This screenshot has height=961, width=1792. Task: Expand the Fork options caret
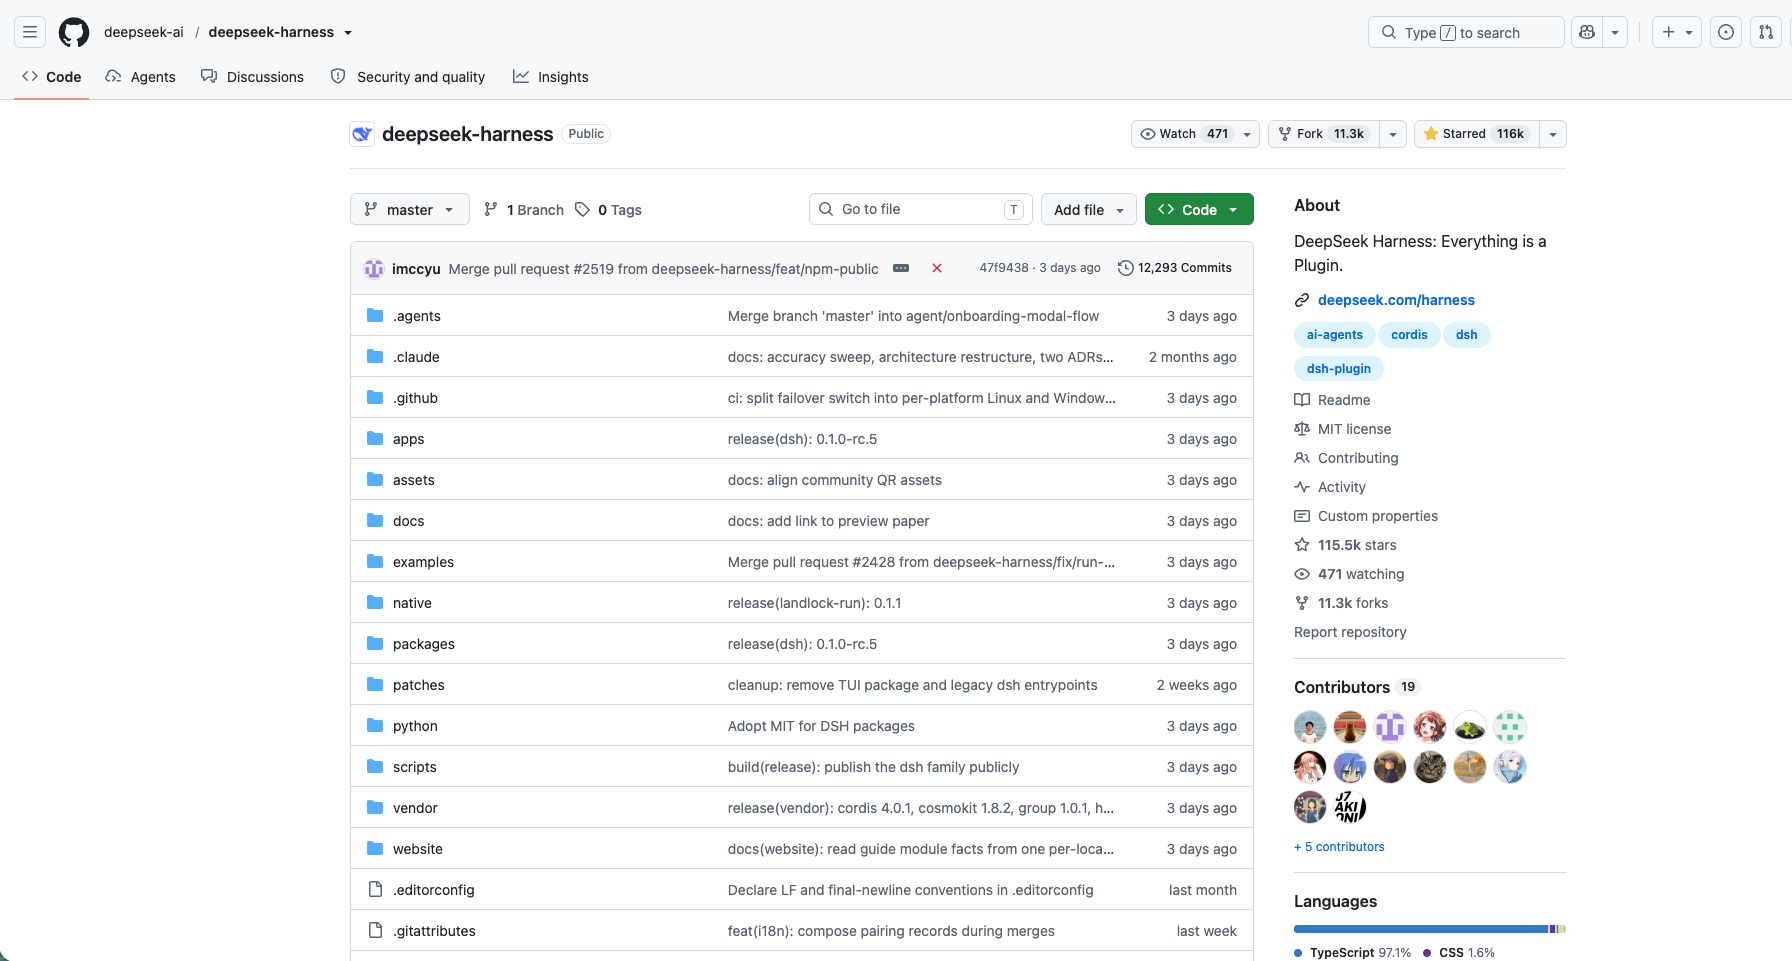(x=1393, y=134)
